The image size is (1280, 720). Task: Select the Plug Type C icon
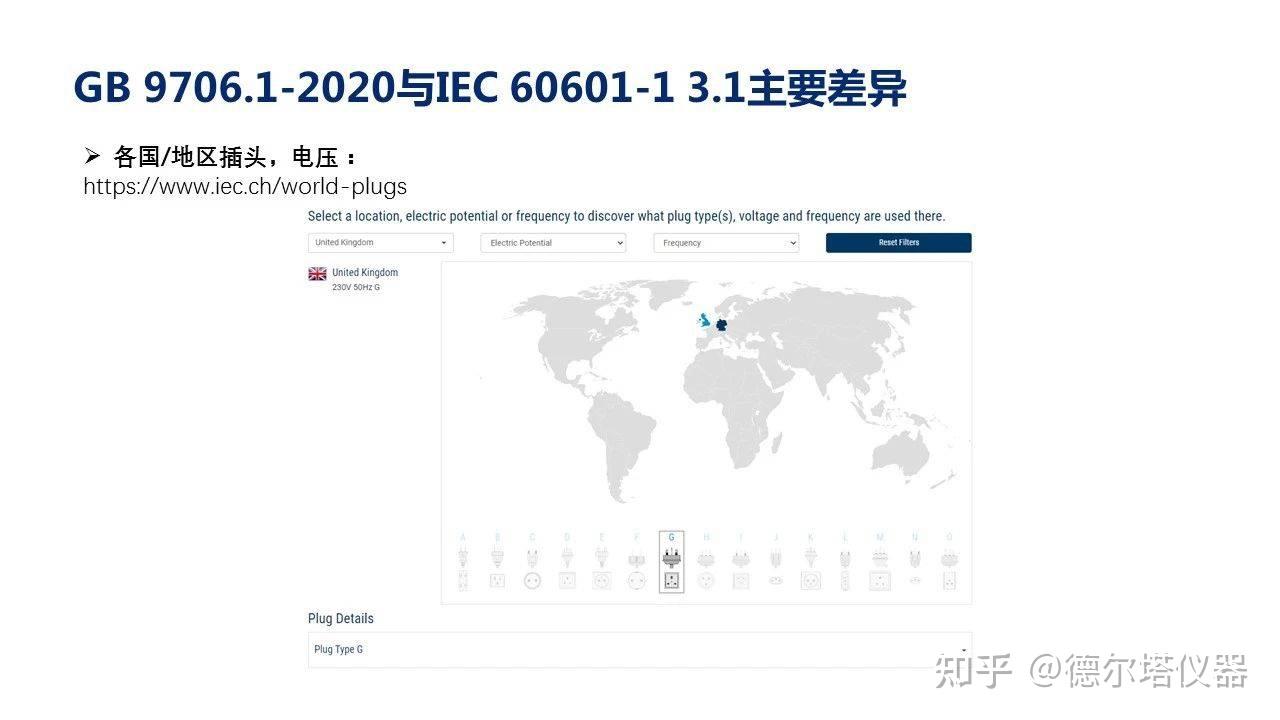click(532, 560)
